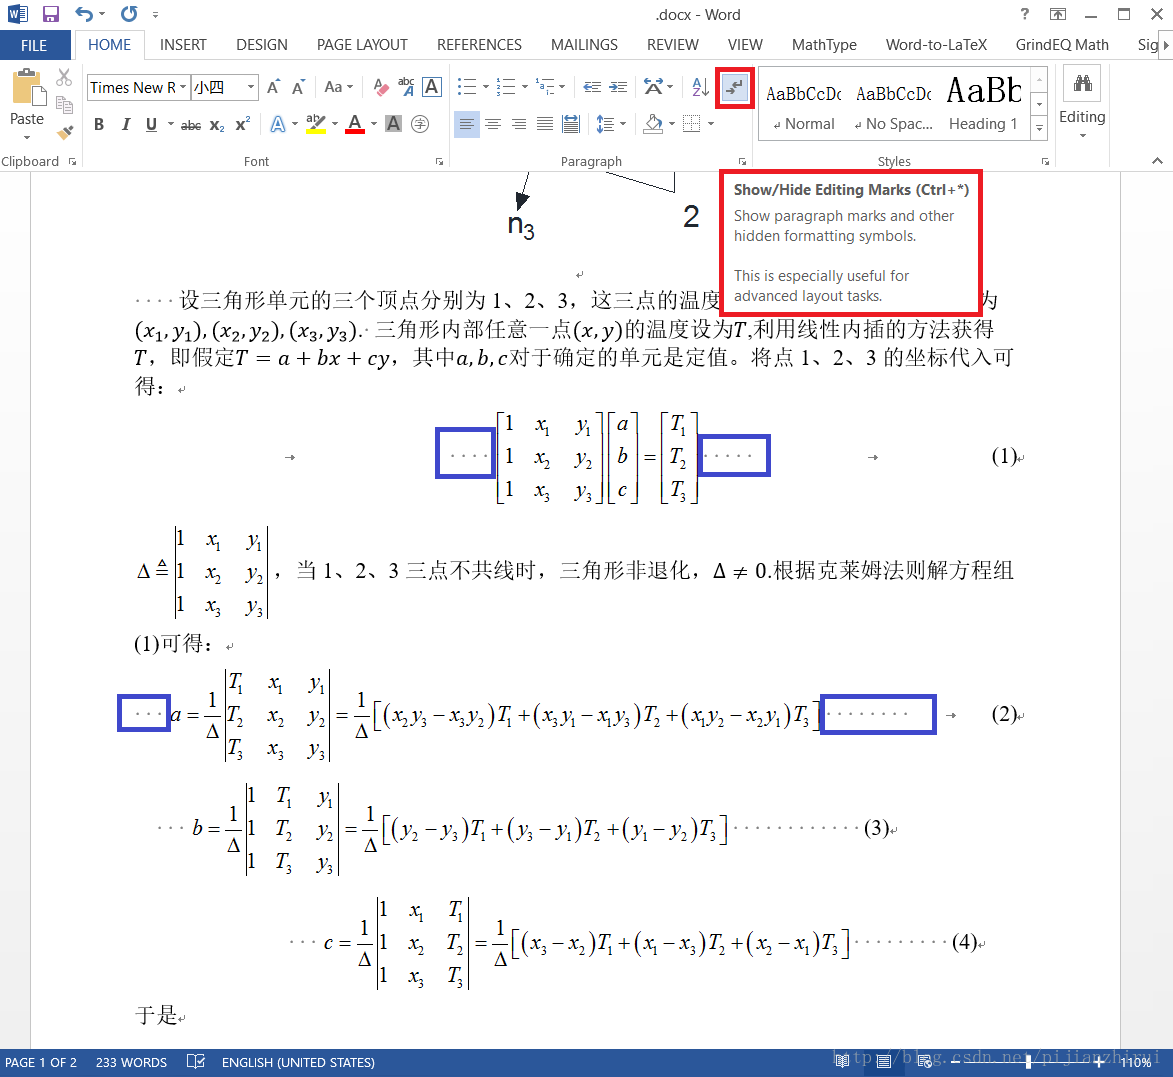Apply Character Shading icon
Image resolution: width=1173 pixels, height=1077 pixels.
[393, 124]
